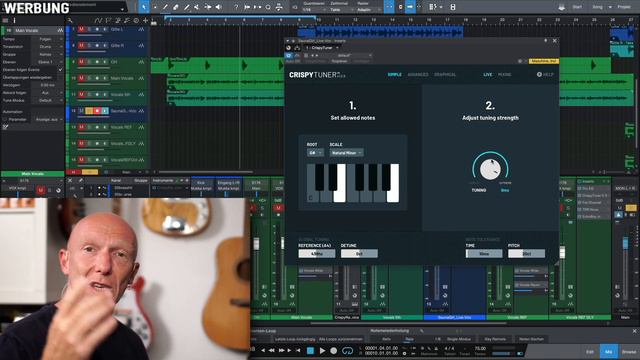The width and height of the screenshot is (640, 360).
Task: Toggle the Loop button in the transport
Action: (x=347, y=350)
